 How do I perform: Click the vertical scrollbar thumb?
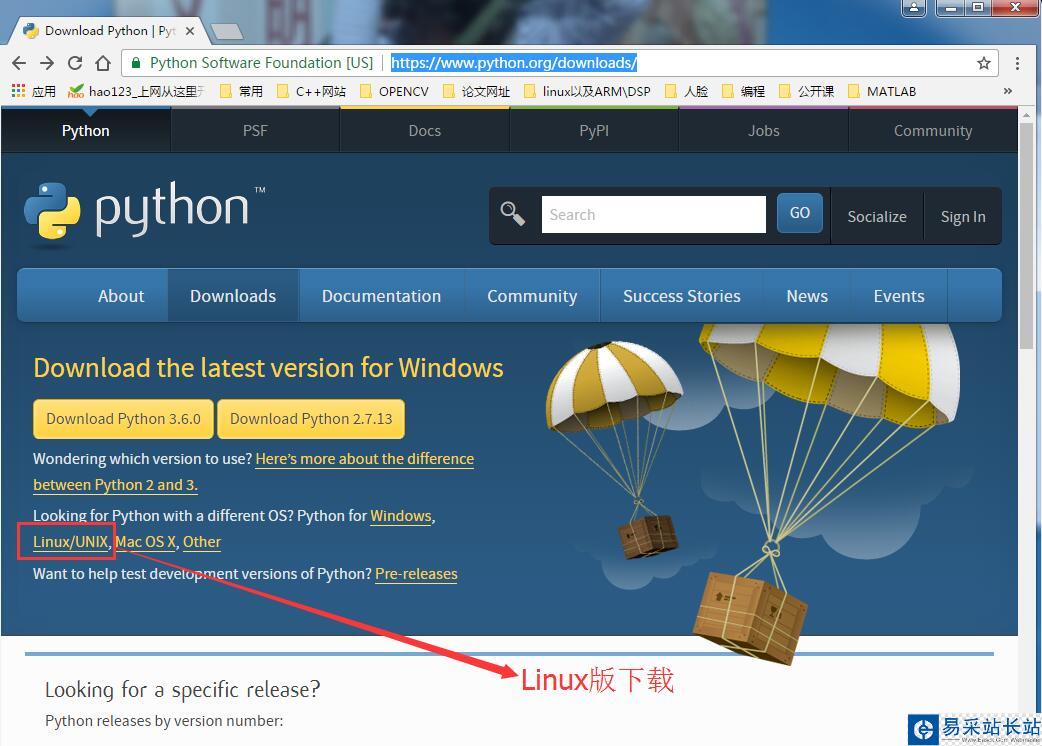pyautogui.click(x=1027, y=237)
